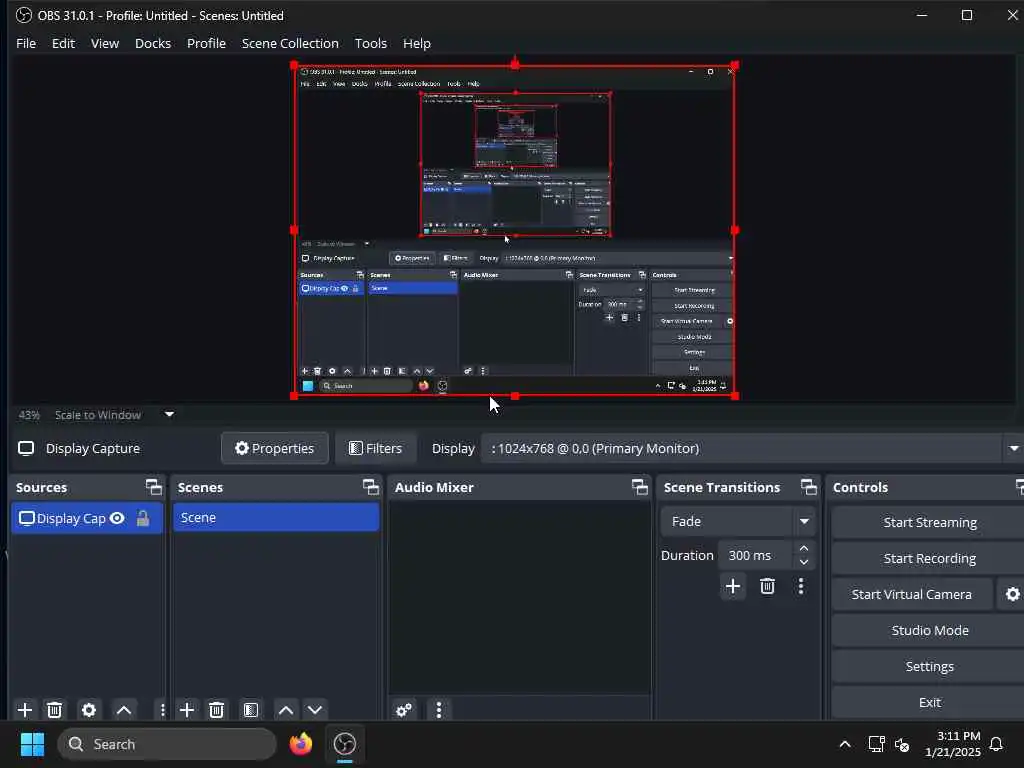Image resolution: width=1024 pixels, height=768 pixels.
Task: Click the captured display in preview
Action: tap(515, 231)
